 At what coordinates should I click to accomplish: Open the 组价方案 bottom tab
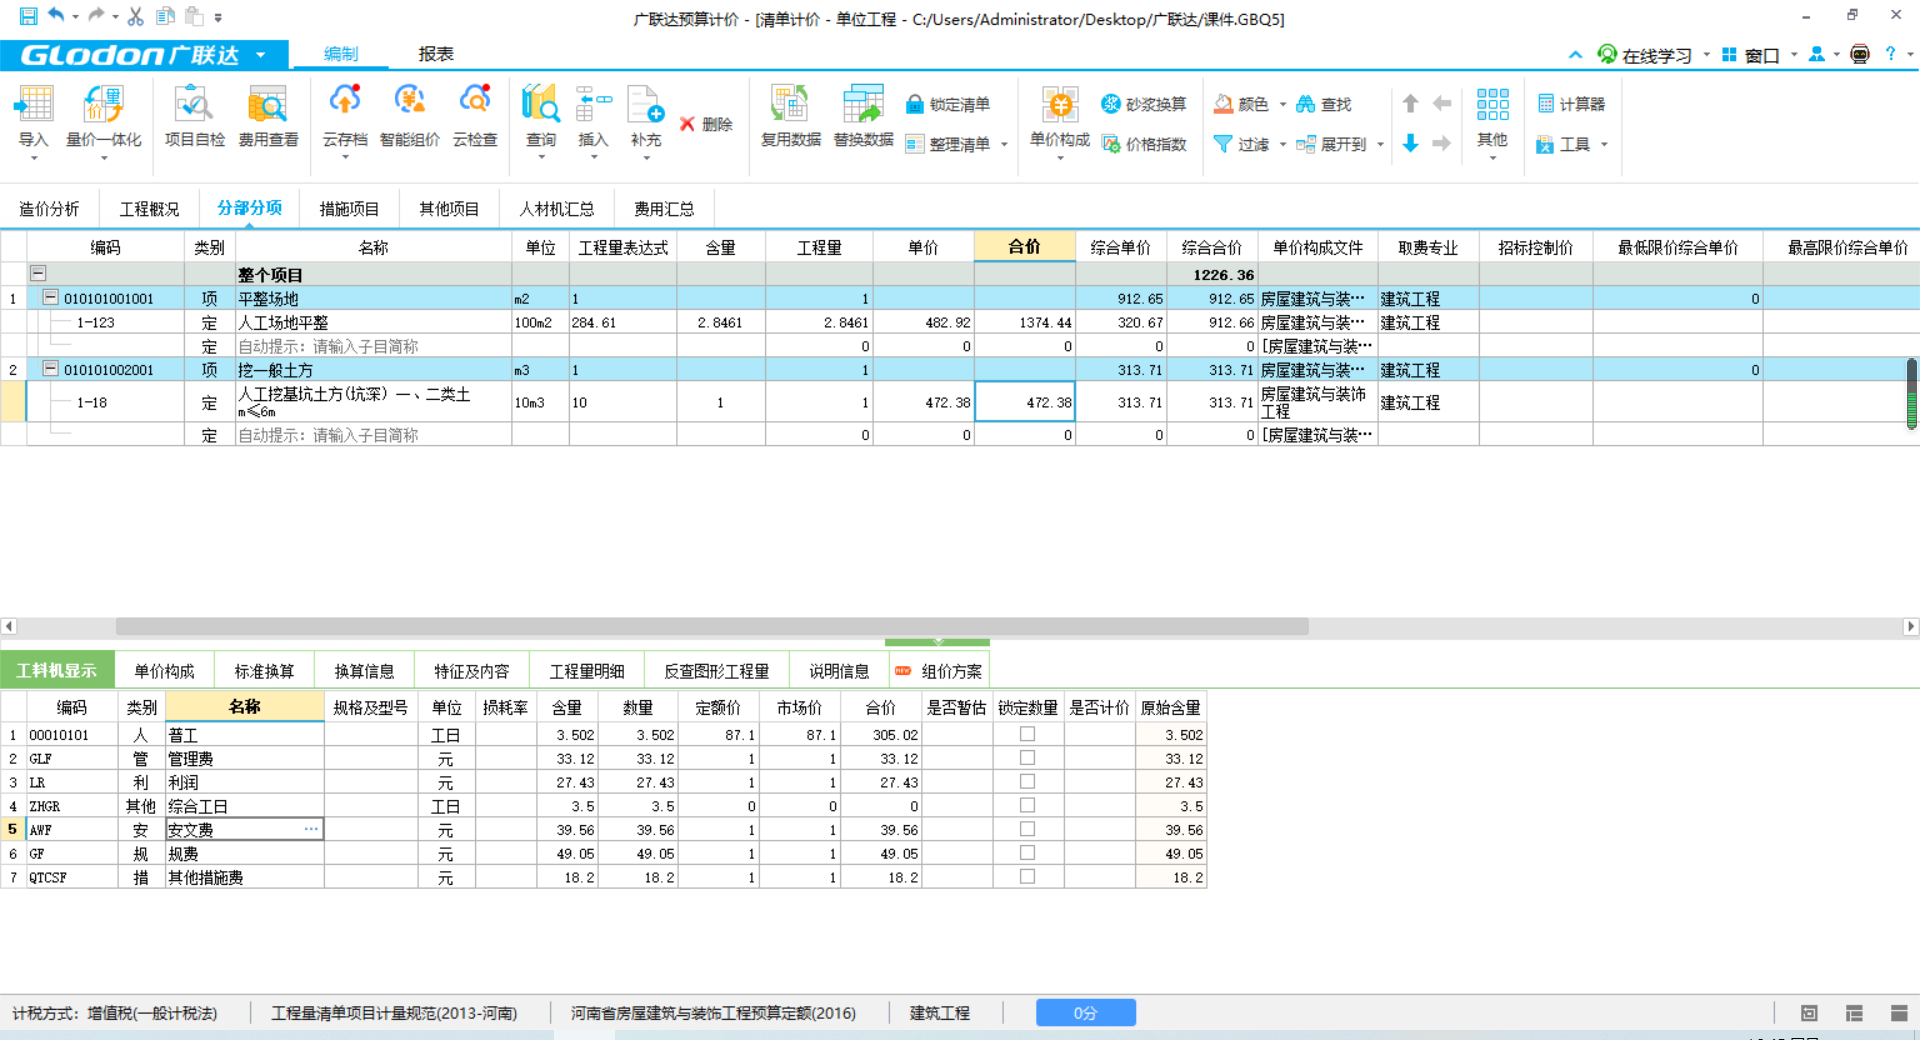(940, 671)
